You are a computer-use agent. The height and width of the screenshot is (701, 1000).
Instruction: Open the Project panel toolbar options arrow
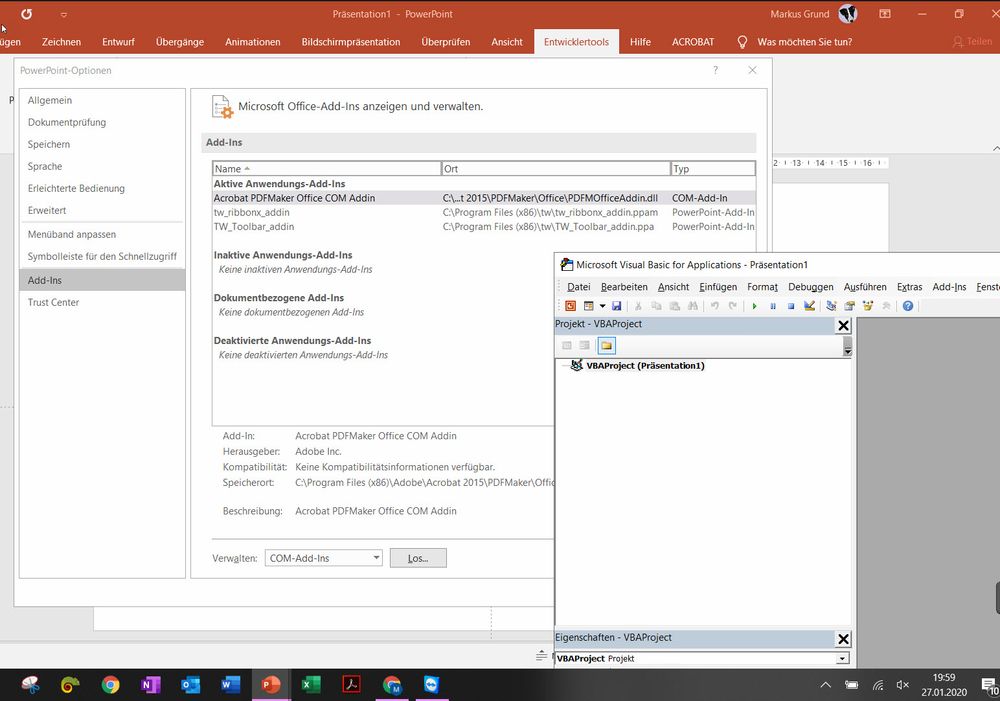pos(847,347)
